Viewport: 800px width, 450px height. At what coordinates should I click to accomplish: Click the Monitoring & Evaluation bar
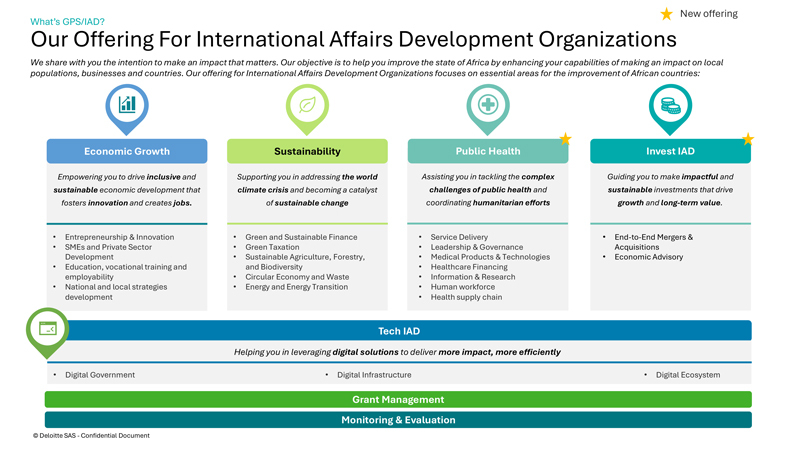pos(398,420)
